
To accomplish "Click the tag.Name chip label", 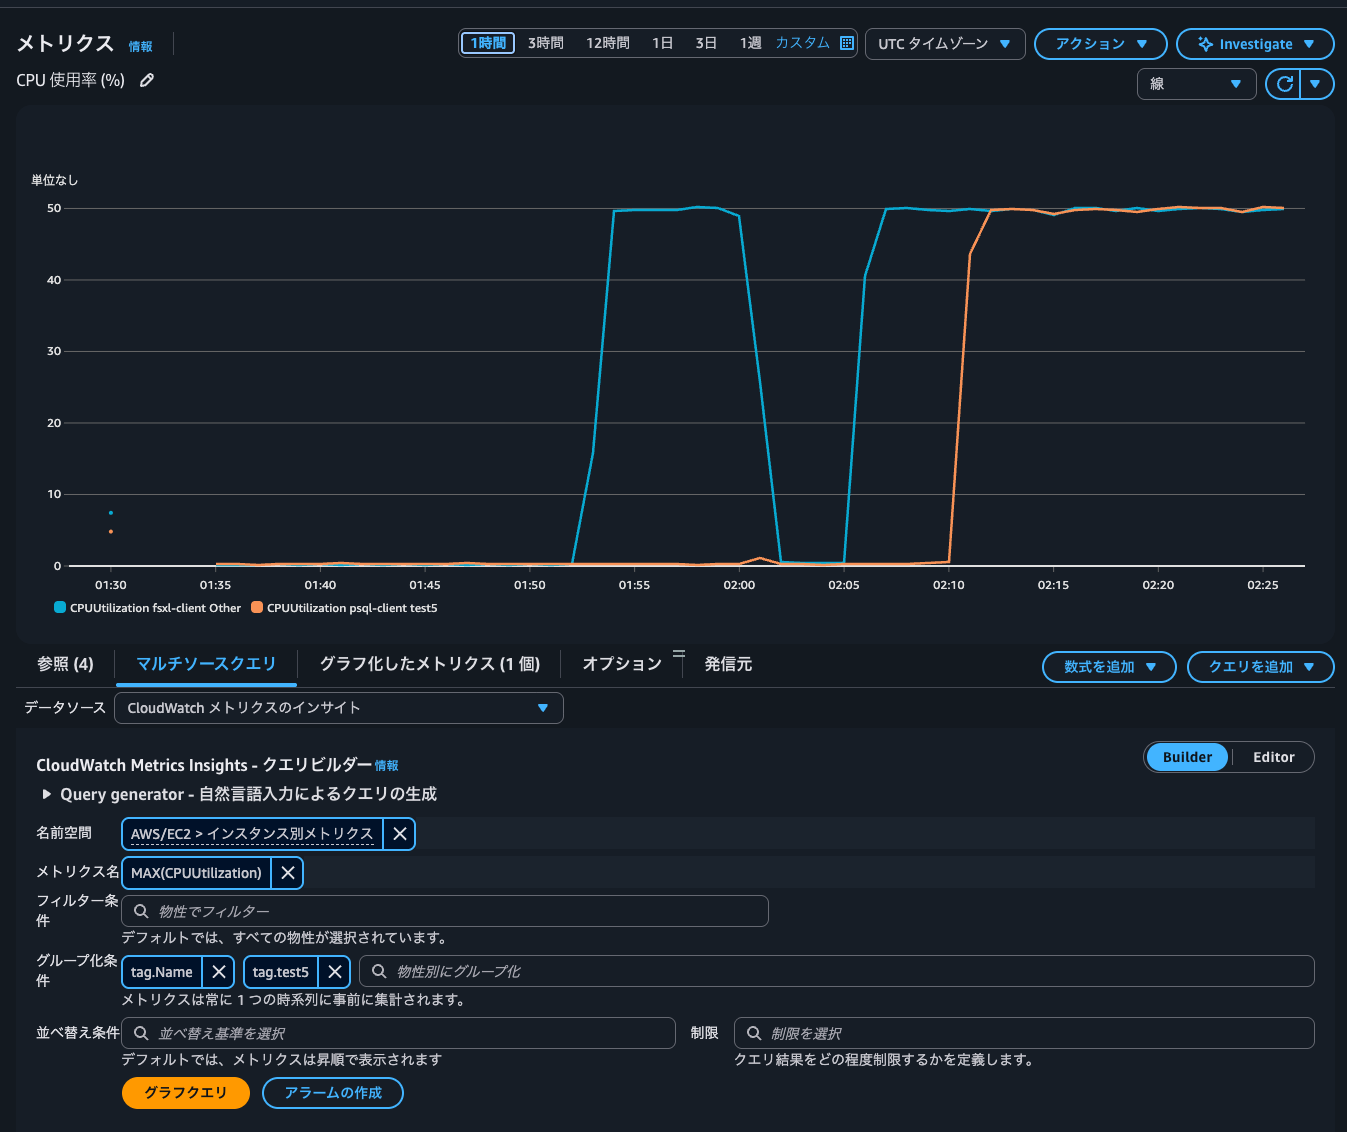I will 162,972.
